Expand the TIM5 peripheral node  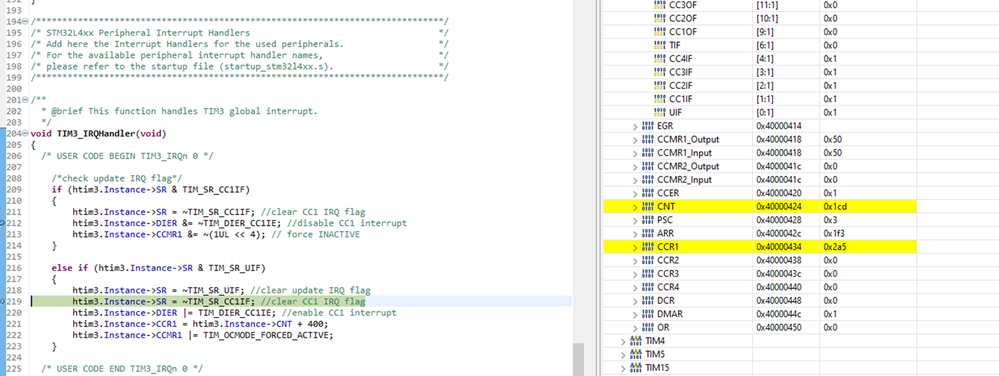[623, 354]
